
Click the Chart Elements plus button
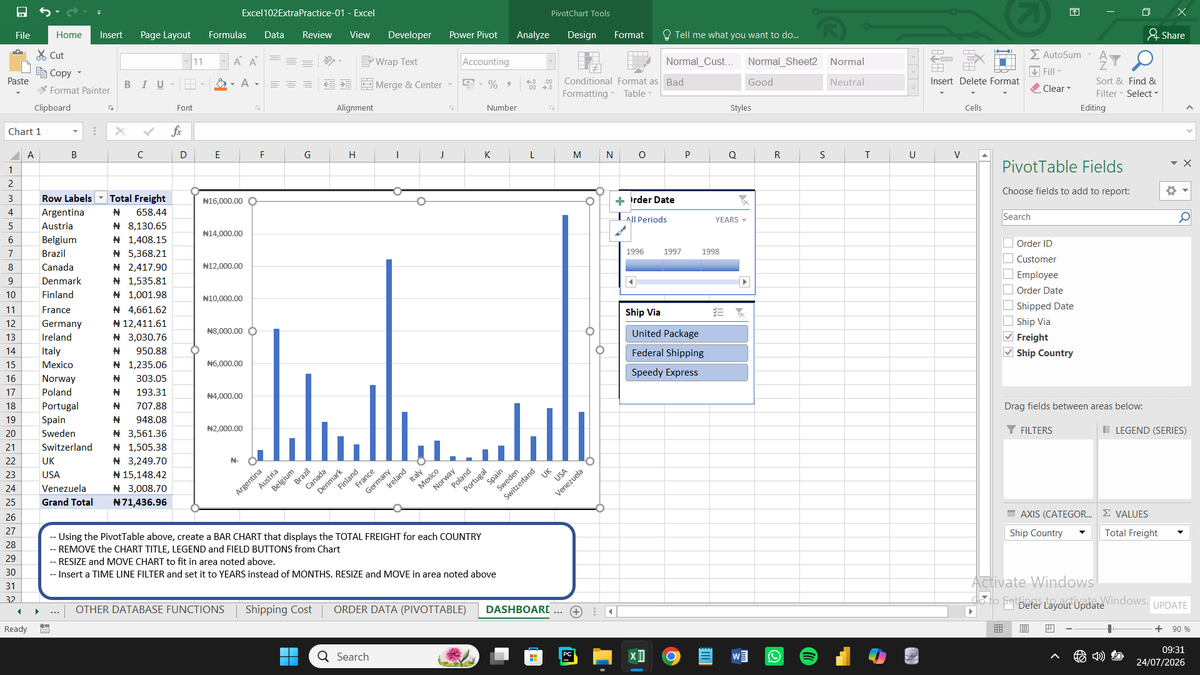click(620, 200)
